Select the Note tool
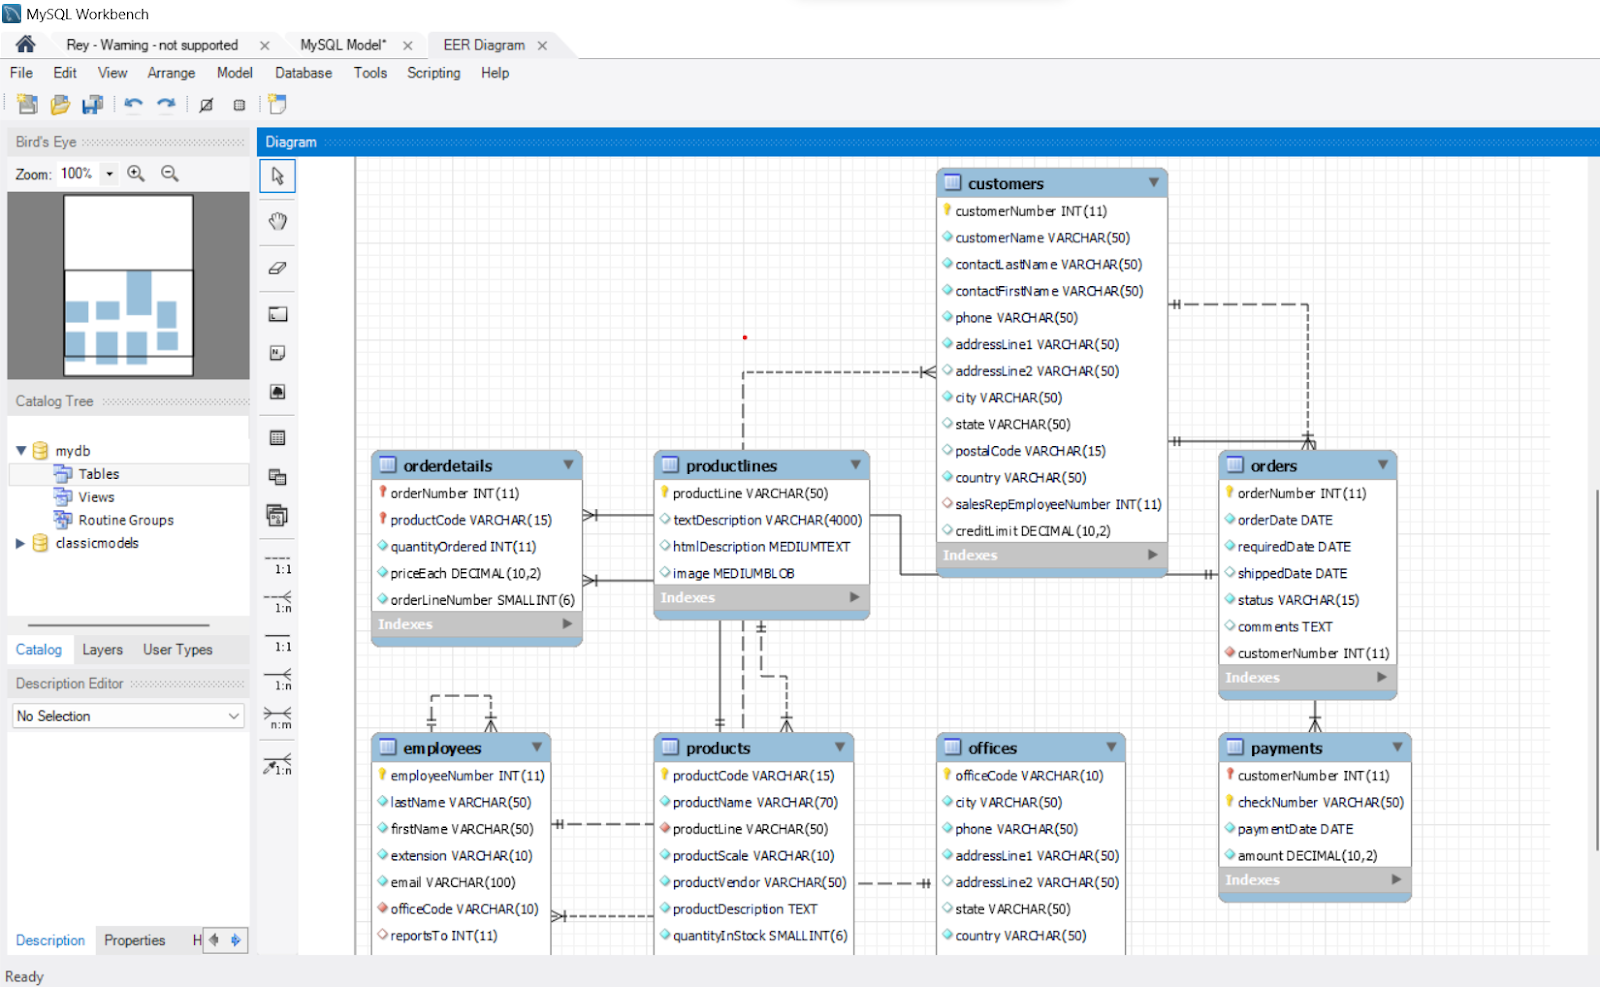The width and height of the screenshot is (1600, 987). pyautogui.click(x=278, y=353)
